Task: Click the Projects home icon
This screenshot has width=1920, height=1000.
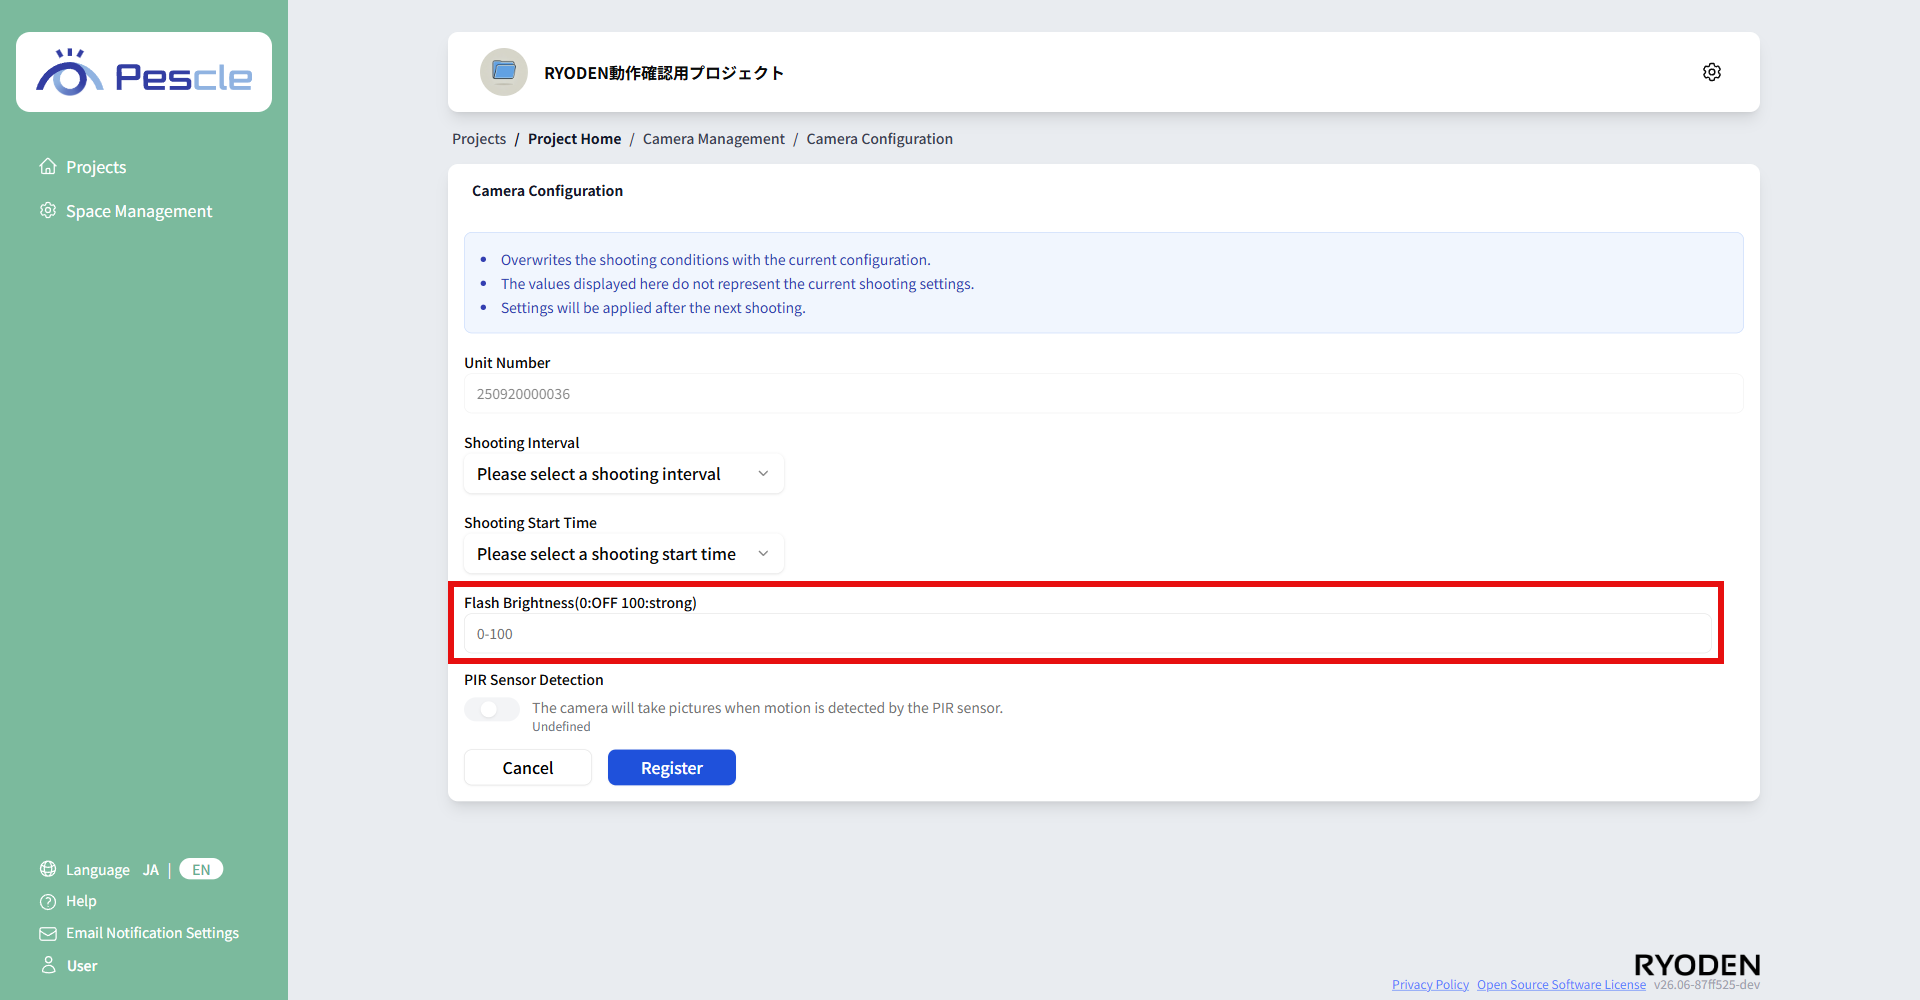Action: pyautogui.click(x=48, y=167)
